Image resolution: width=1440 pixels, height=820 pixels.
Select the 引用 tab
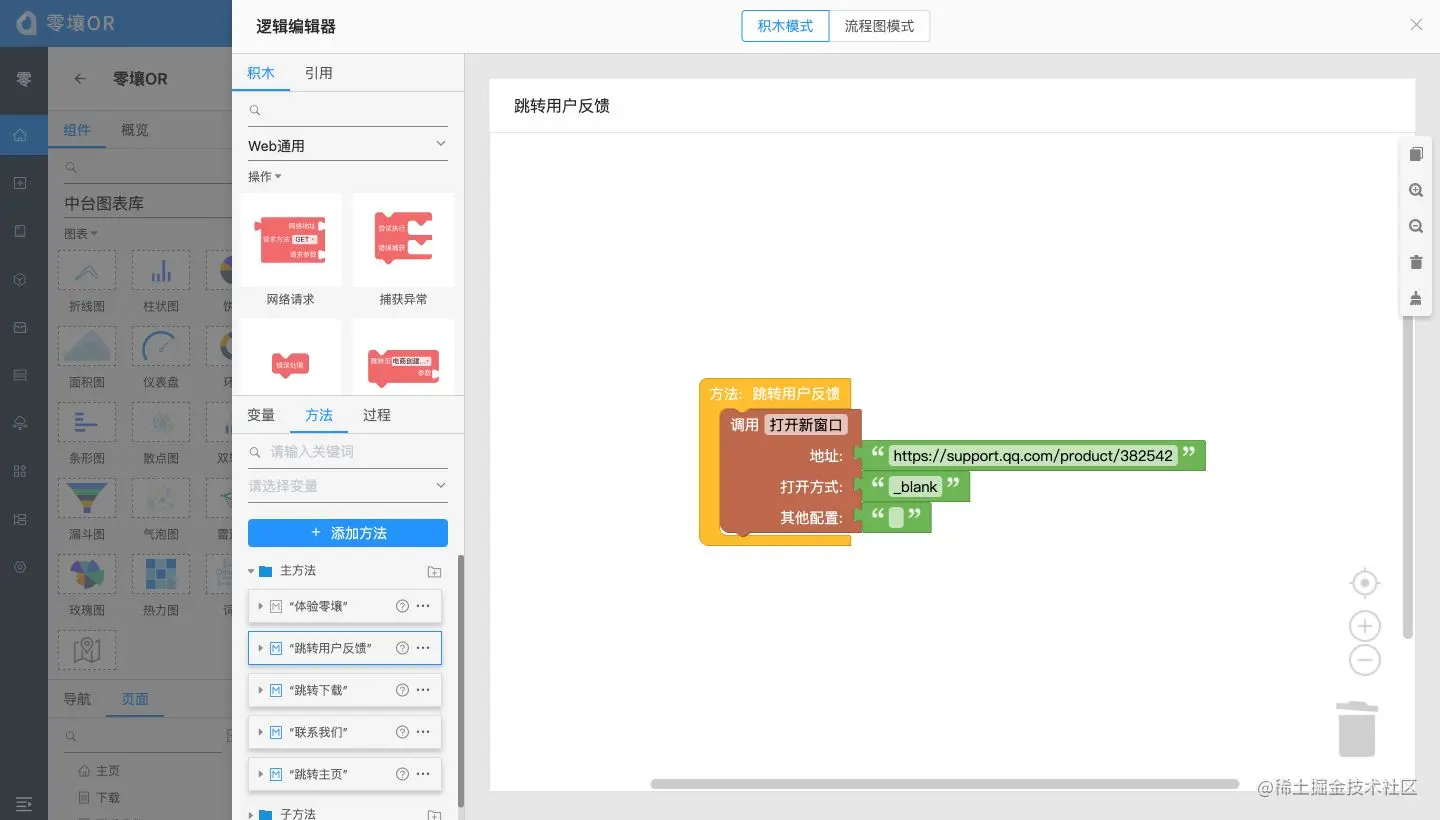[319, 73]
